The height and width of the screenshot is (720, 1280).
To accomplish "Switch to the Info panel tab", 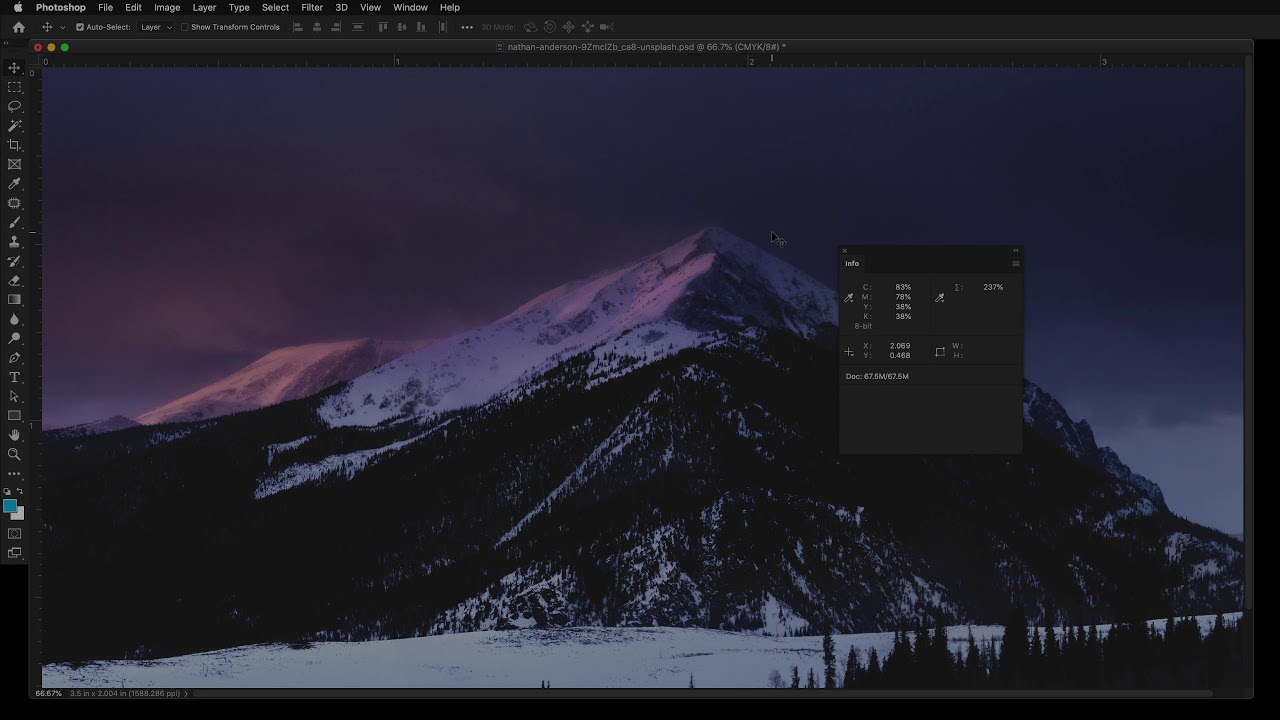I will click(x=852, y=264).
